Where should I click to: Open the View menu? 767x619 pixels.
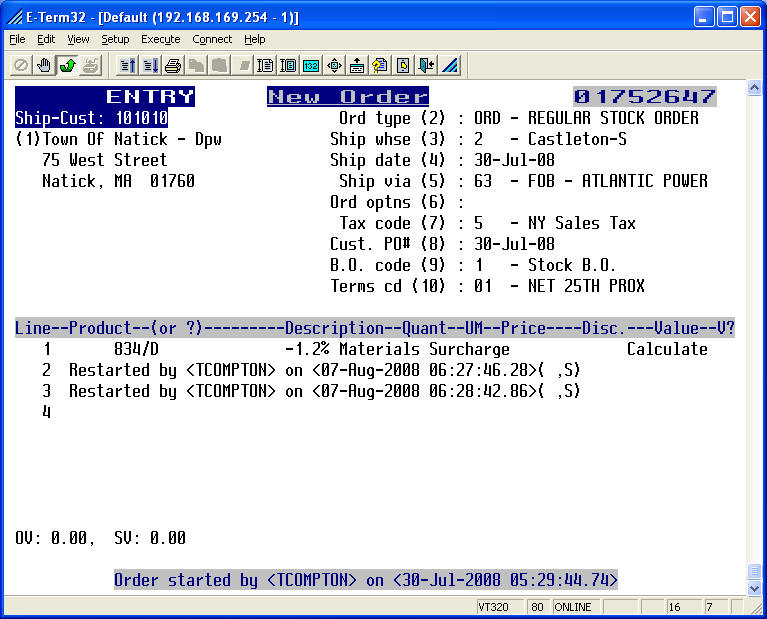pos(78,39)
